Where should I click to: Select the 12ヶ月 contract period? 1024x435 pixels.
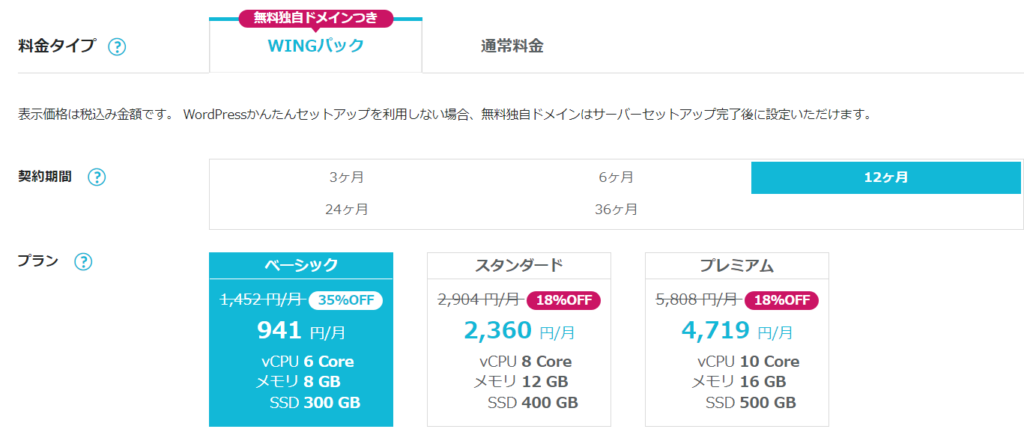886,178
